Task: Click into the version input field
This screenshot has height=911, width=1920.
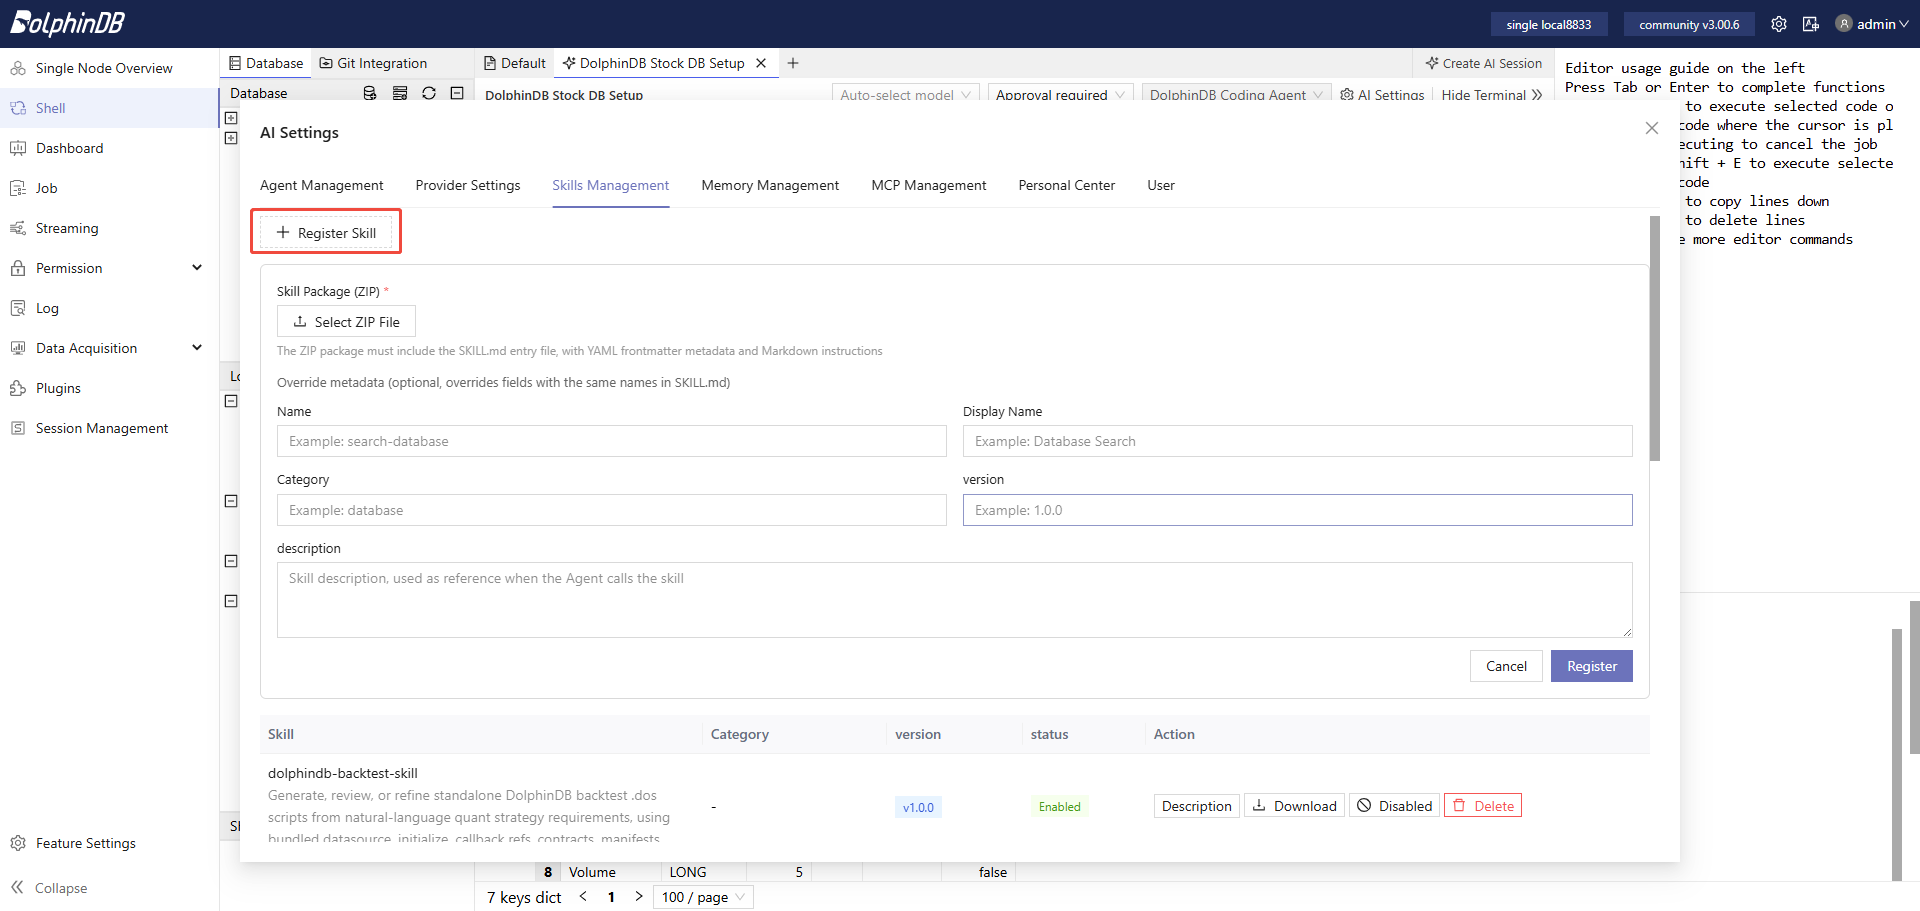Action: coord(1298,510)
